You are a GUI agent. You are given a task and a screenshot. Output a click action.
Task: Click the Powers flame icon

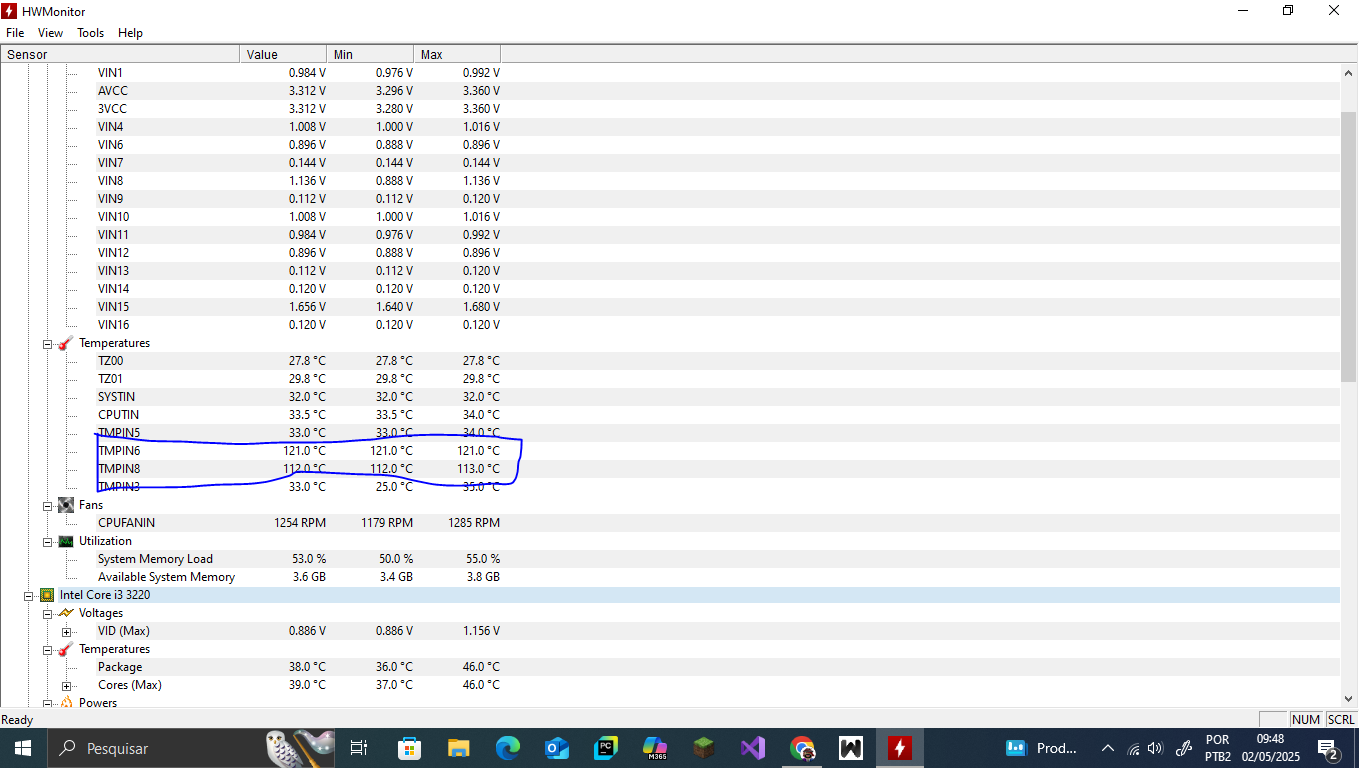(x=66, y=703)
